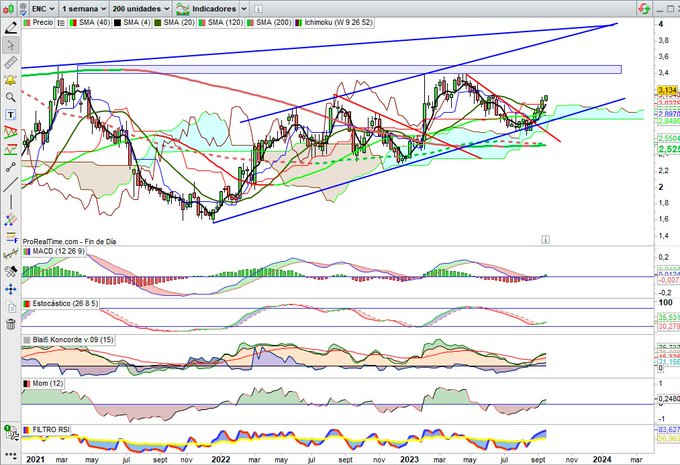Open Estocástico (26 8 5) panel label
Screen dimensions: 680x465
61,304
